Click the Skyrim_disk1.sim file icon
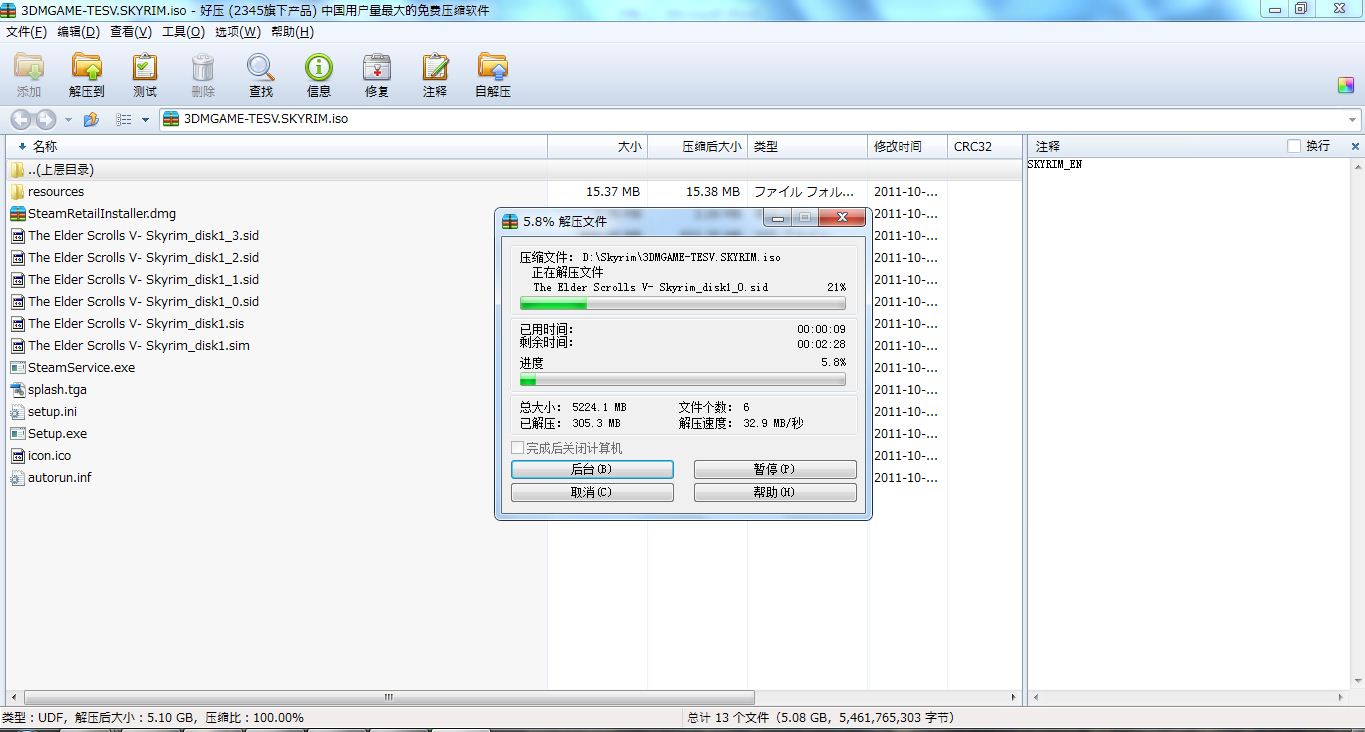Image resolution: width=1365 pixels, height=732 pixels. [x=18, y=345]
